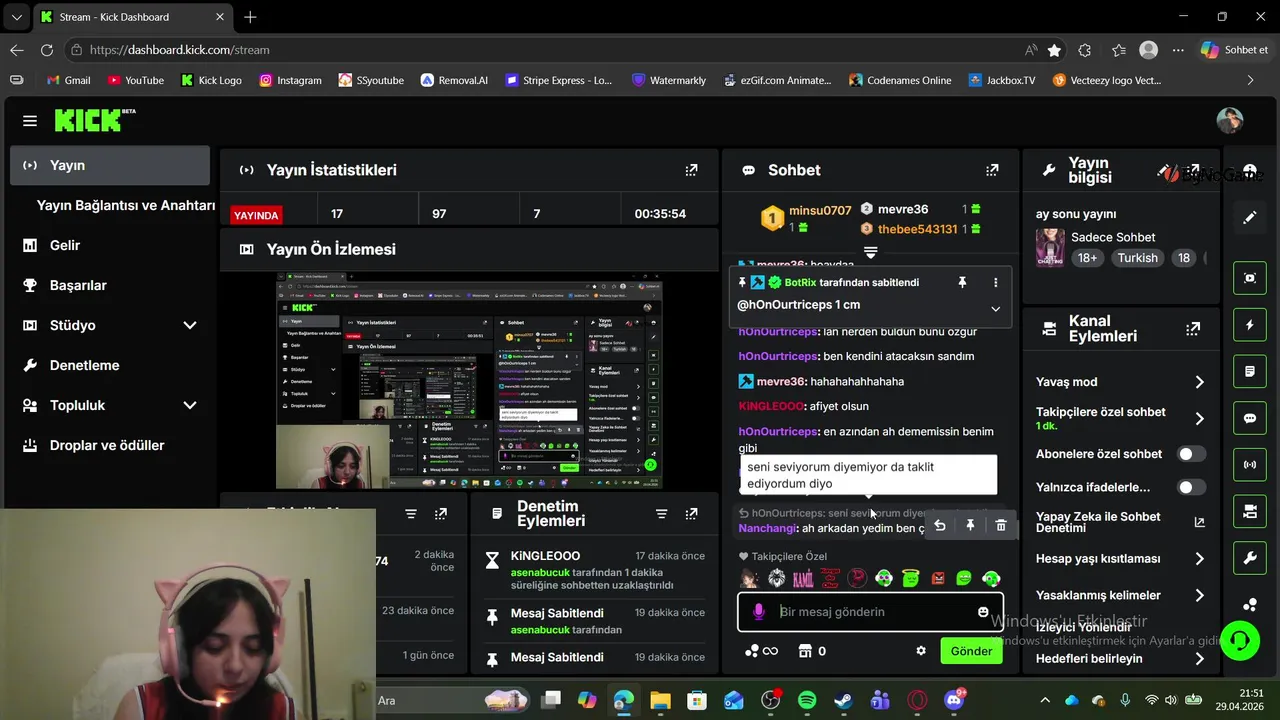
Task: Open the Denetim Eylemleri filter icon
Action: click(661, 513)
